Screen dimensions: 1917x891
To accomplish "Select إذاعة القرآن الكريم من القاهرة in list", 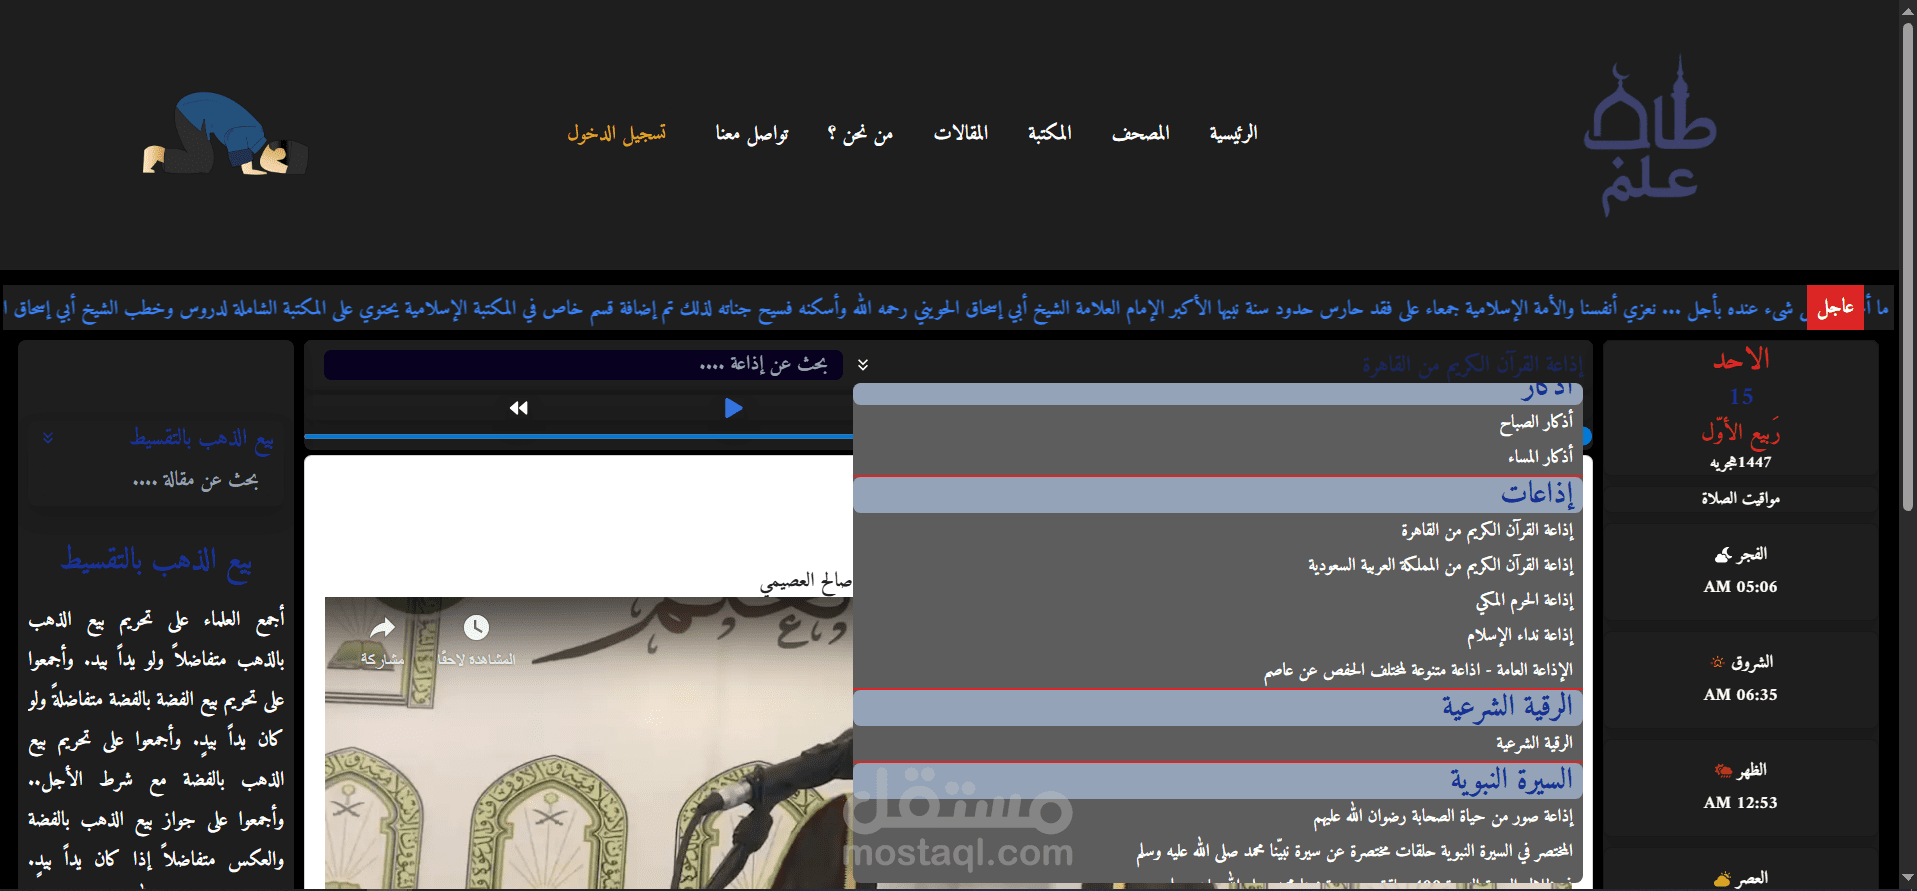I will pos(1487,530).
